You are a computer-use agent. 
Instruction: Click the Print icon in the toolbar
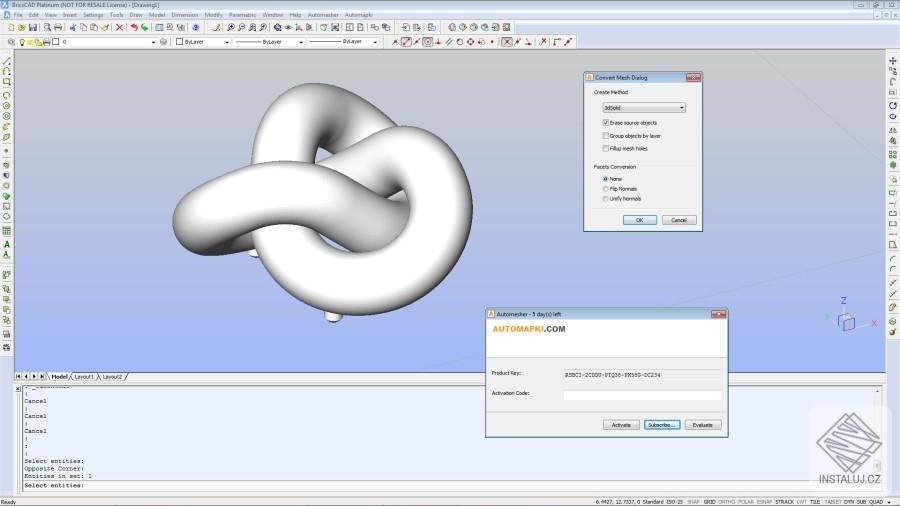click(58, 27)
